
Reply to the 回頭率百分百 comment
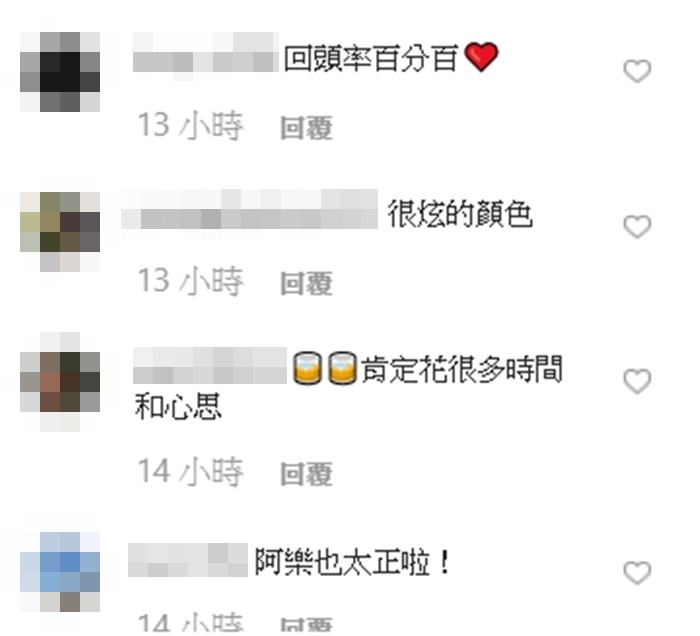pos(306,128)
